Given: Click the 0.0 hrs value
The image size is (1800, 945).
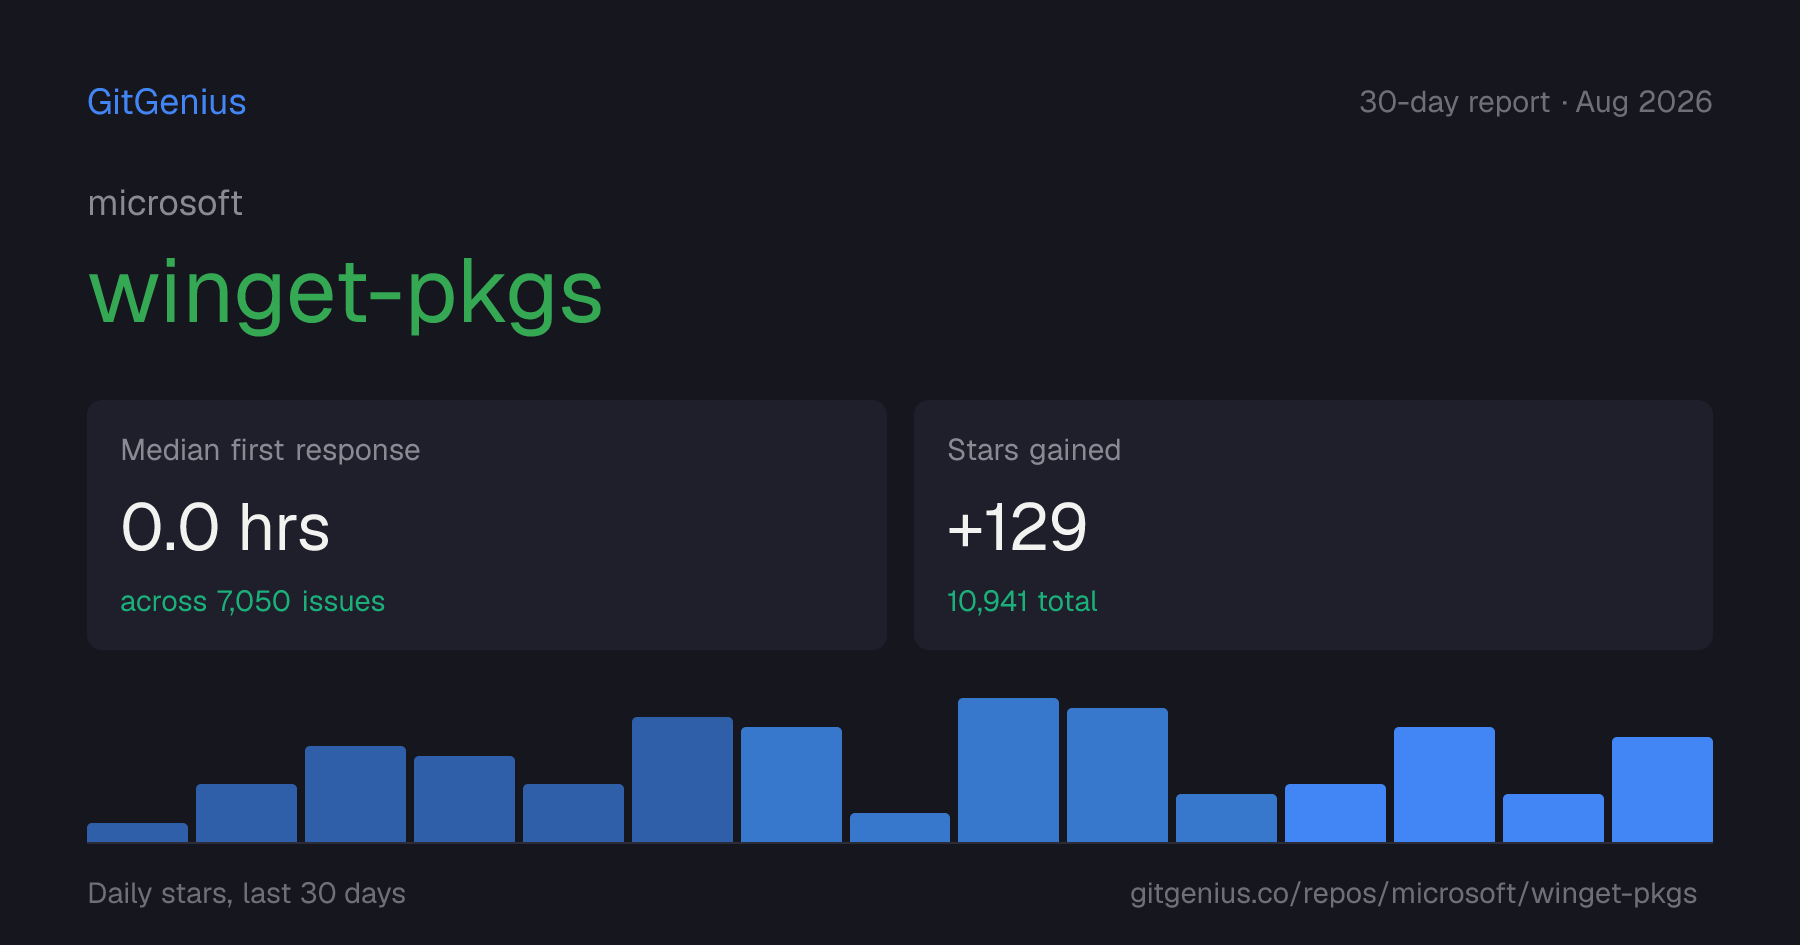Looking at the screenshot, I should pos(225,528).
